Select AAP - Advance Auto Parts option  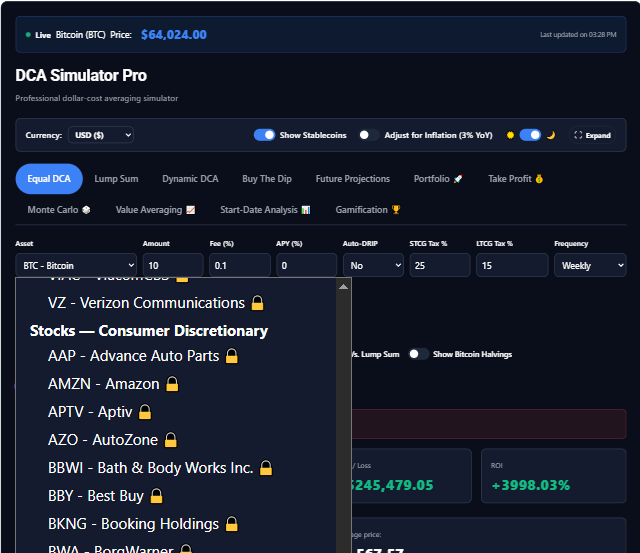pos(176,356)
